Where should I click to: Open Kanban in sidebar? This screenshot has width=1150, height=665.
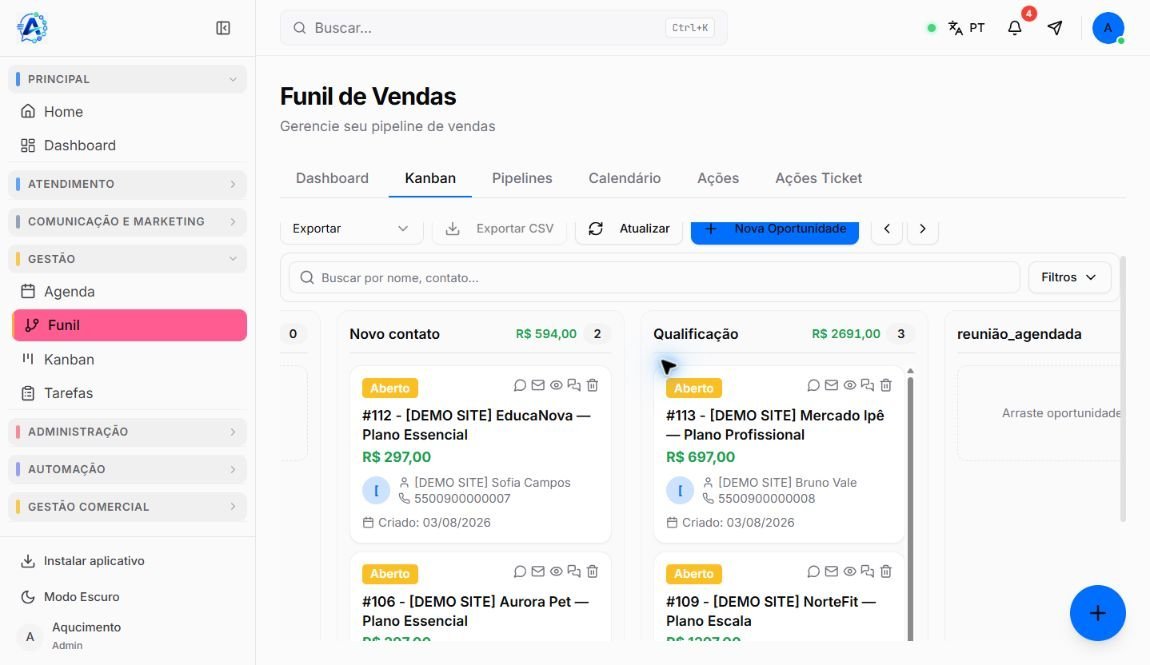(x=129, y=359)
